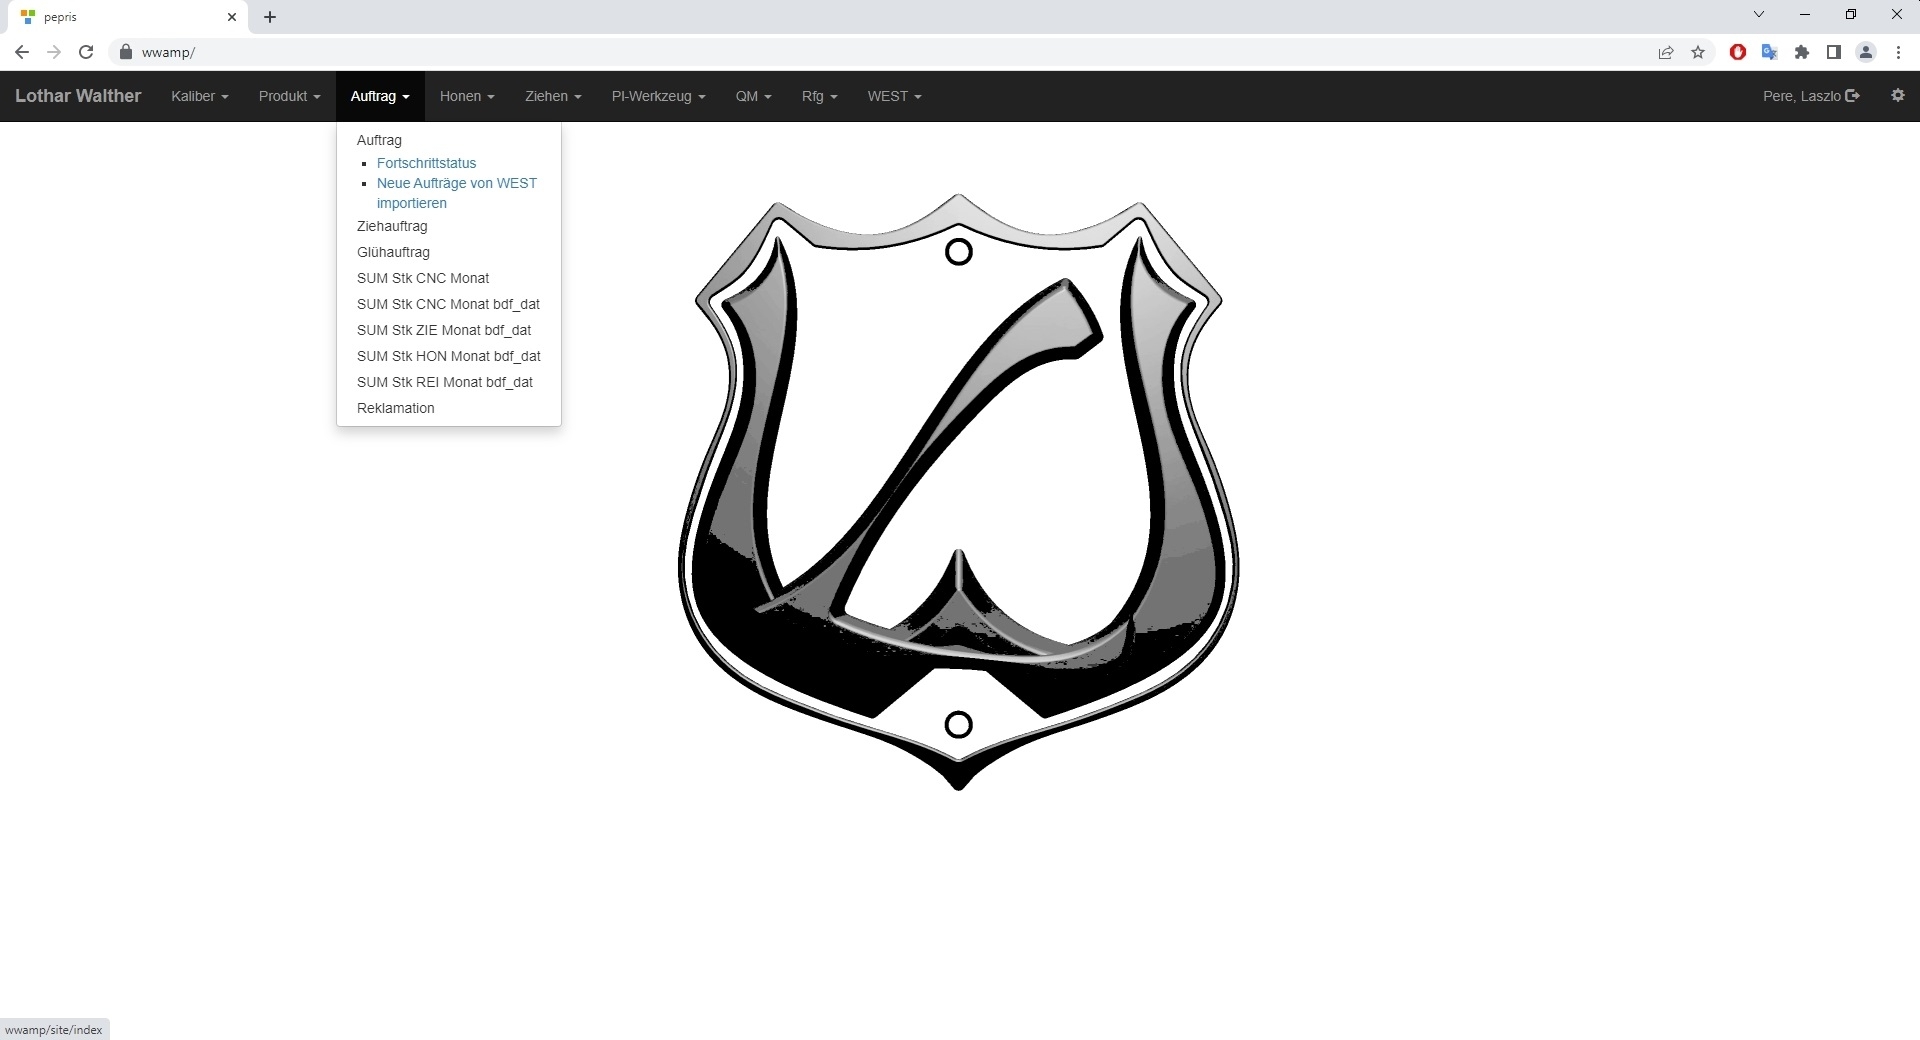Expand the QM dropdown menu
This screenshot has height=1040, width=1920.
754,96
